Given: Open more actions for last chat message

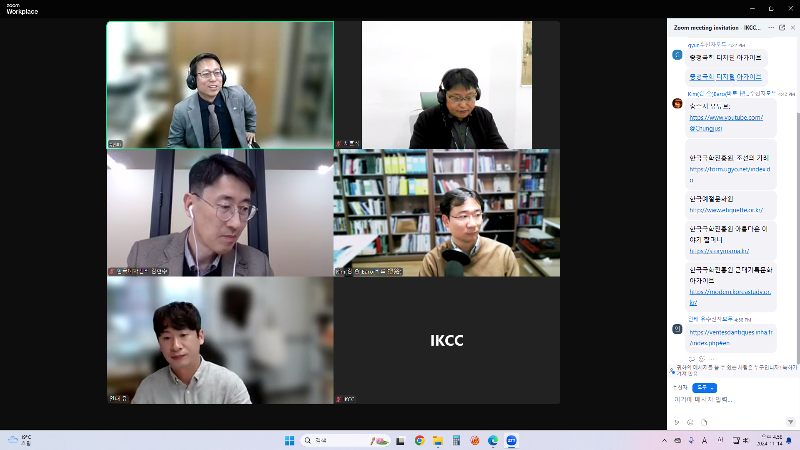Looking at the screenshot, I should point(711,357).
